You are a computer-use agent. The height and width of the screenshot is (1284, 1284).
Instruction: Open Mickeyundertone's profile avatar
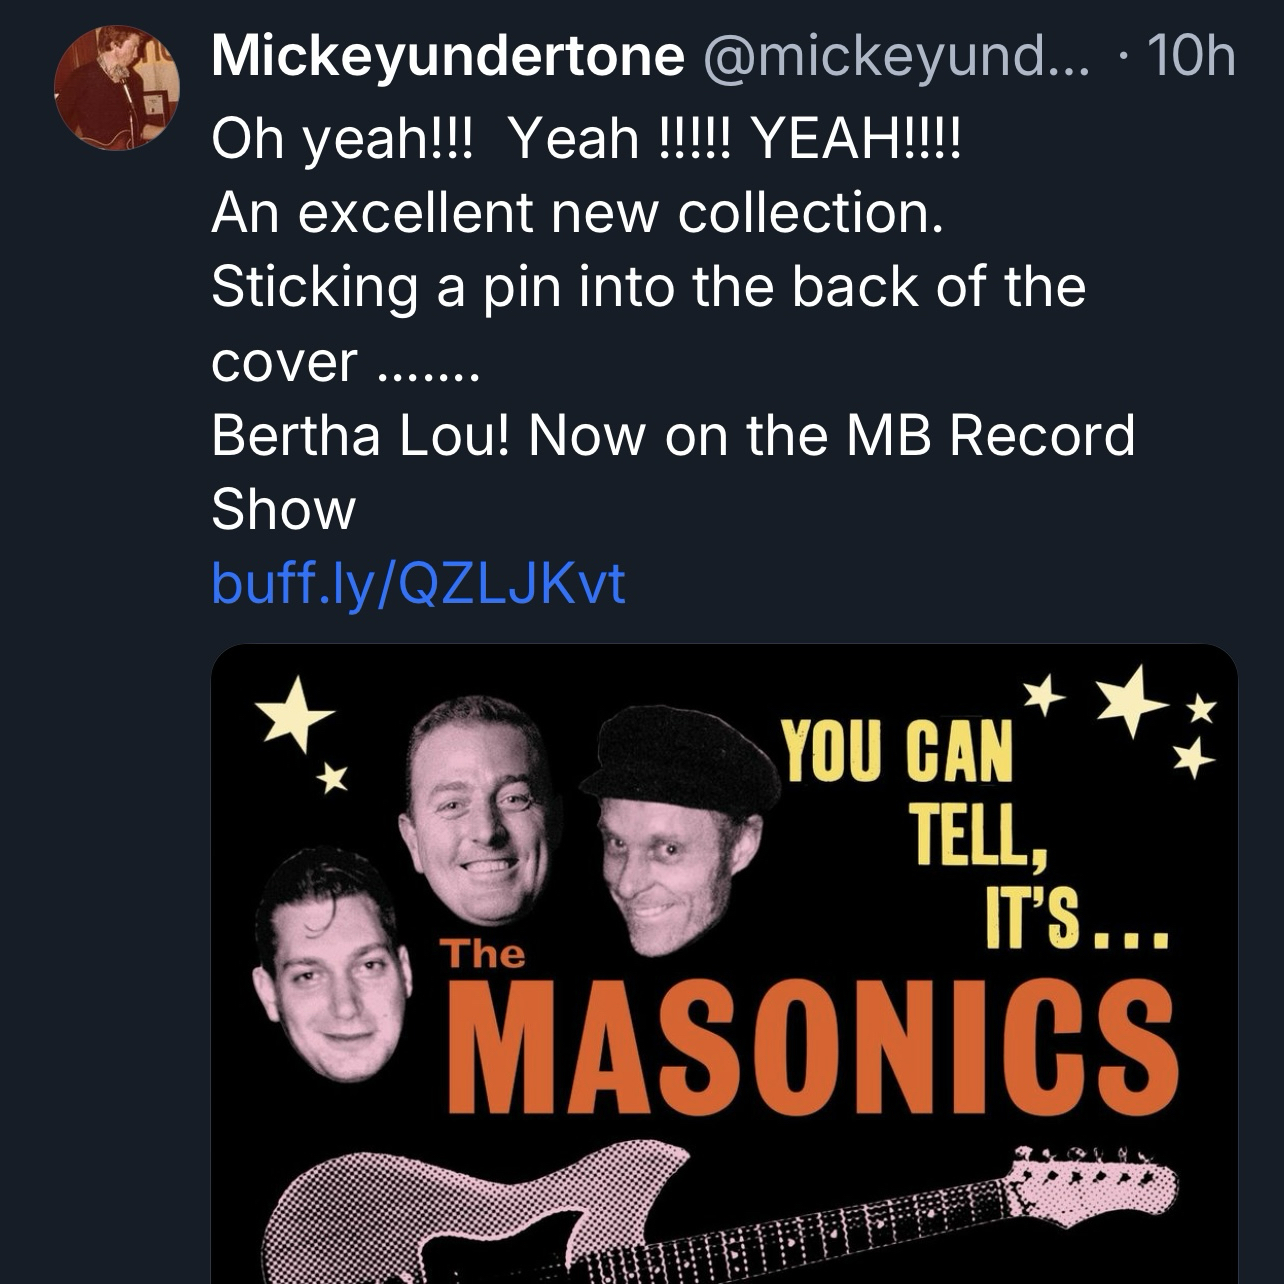click(x=116, y=88)
